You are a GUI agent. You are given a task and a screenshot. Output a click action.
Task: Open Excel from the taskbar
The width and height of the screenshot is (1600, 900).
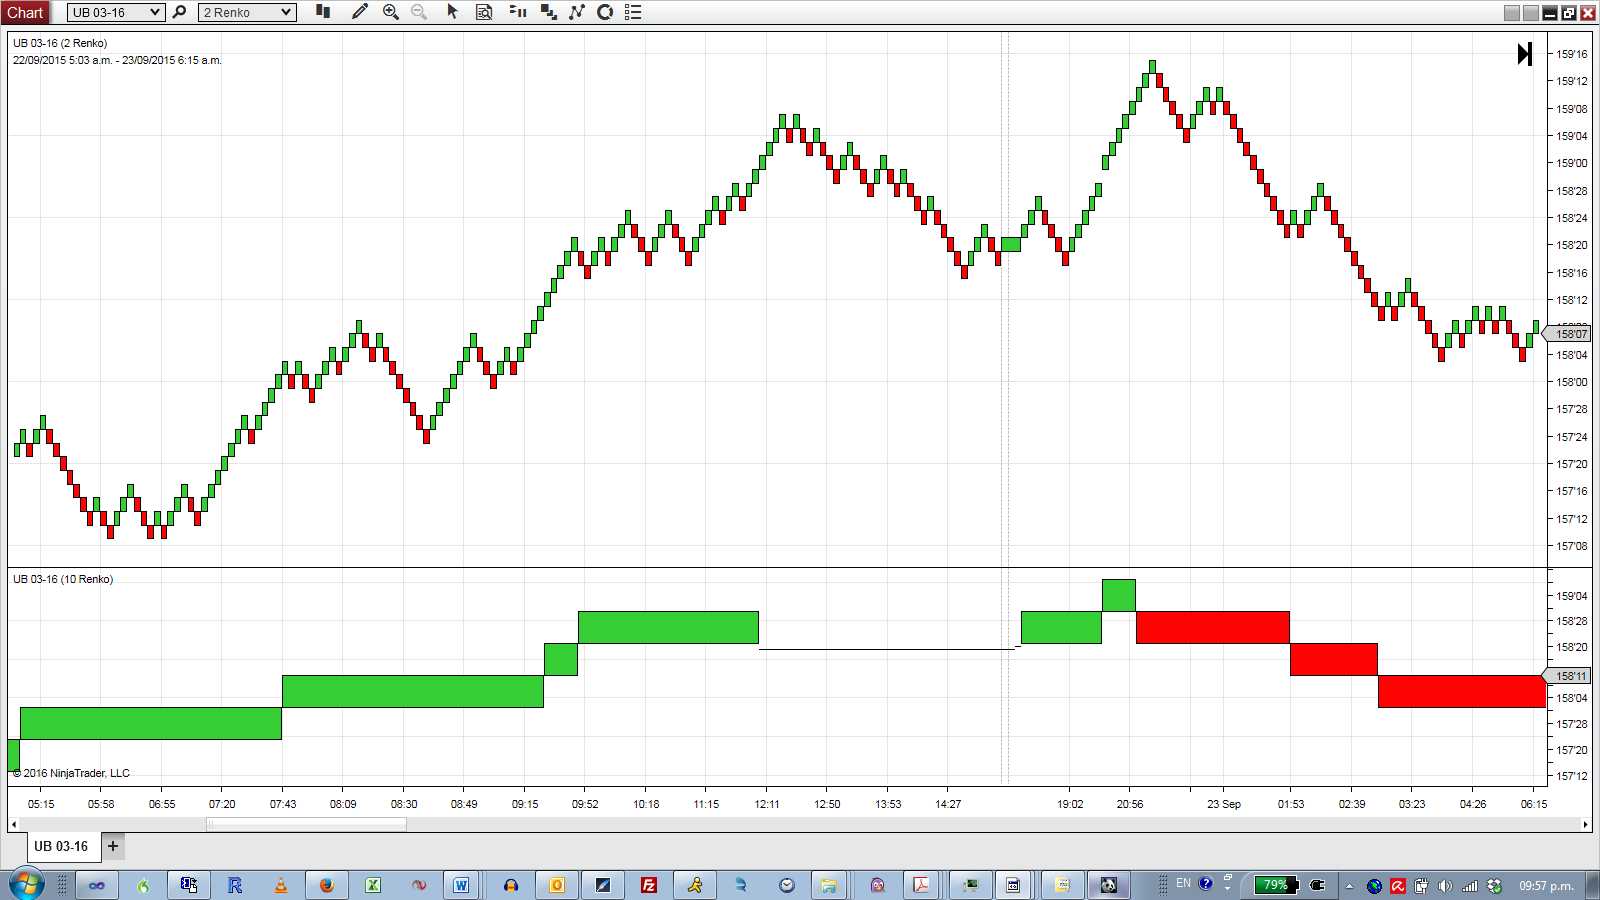click(x=372, y=885)
